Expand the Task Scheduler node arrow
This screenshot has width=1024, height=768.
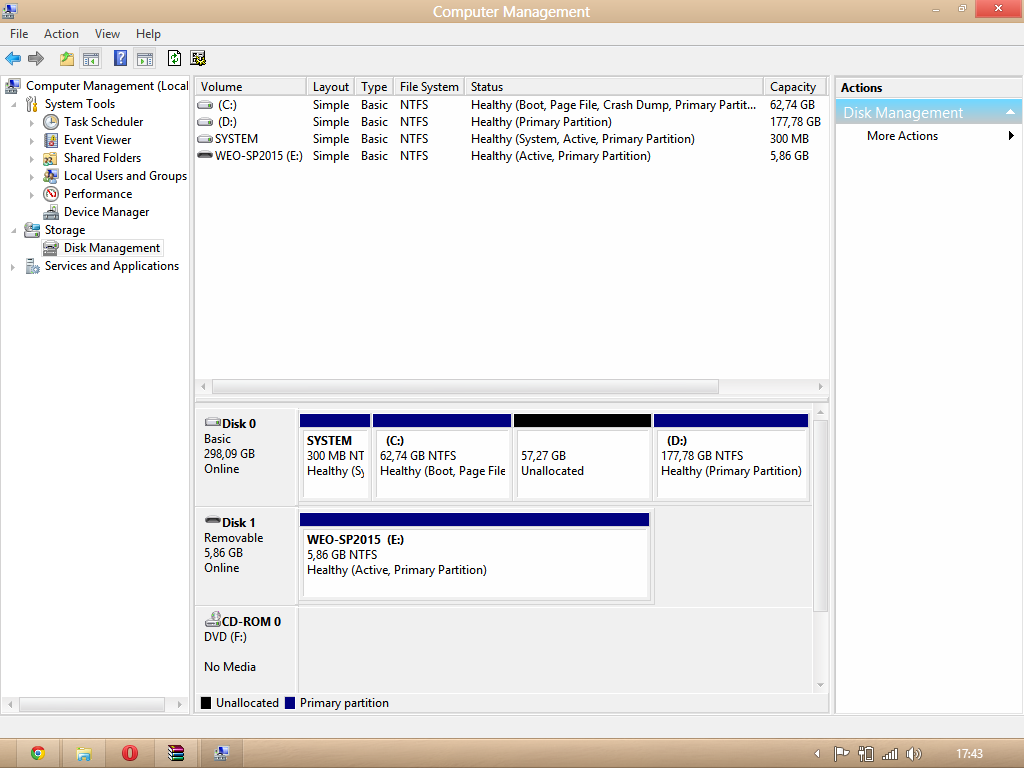[x=31, y=122]
